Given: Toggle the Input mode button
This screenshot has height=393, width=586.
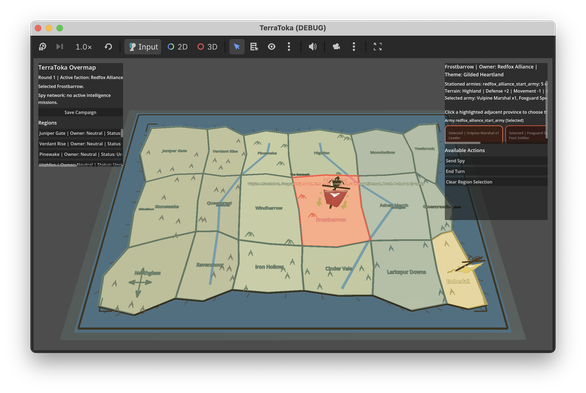Looking at the screenshot, I should click(143, 47).
